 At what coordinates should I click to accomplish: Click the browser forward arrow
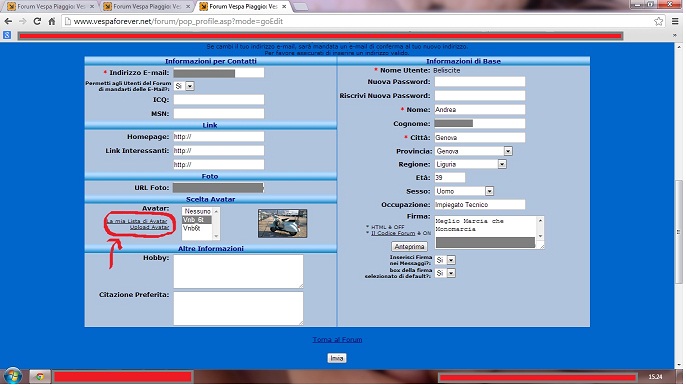(x=22, y=21)
